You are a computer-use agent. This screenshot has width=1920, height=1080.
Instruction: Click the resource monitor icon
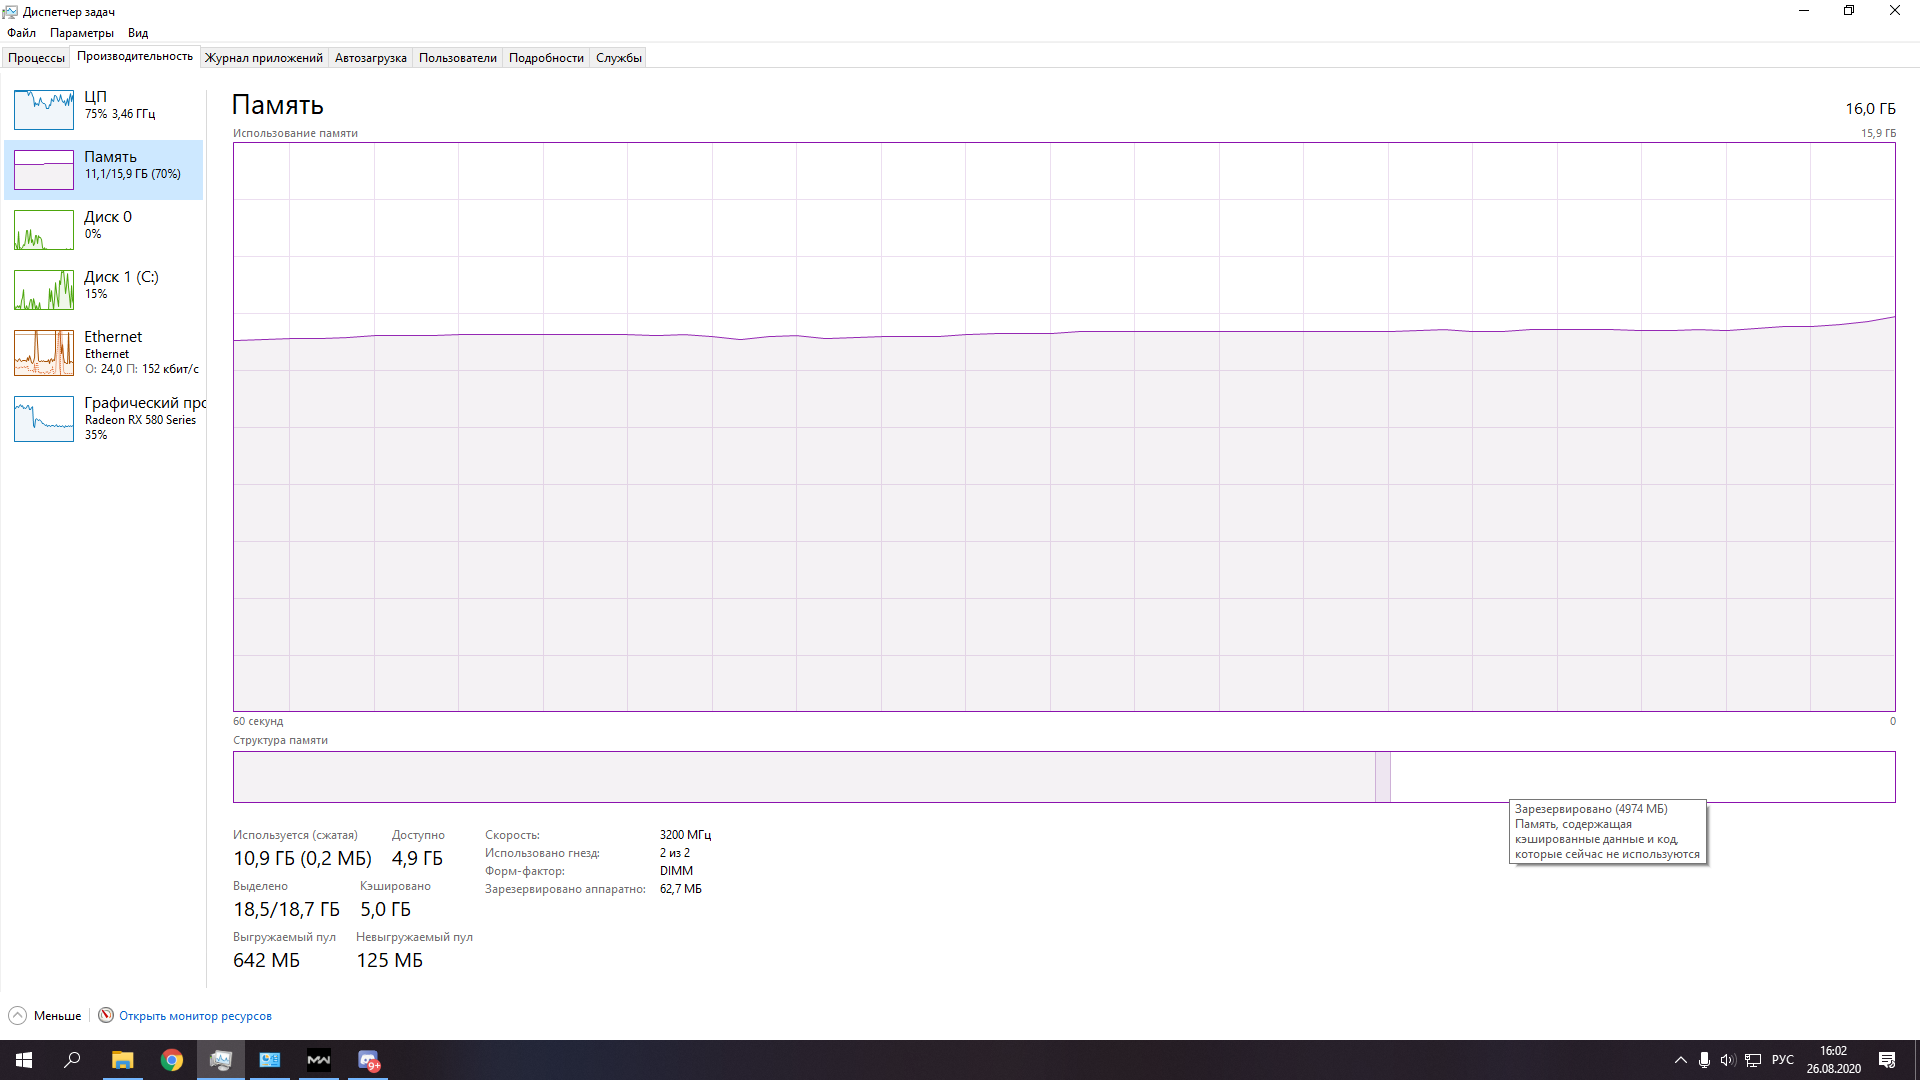tap(106, 1016)
